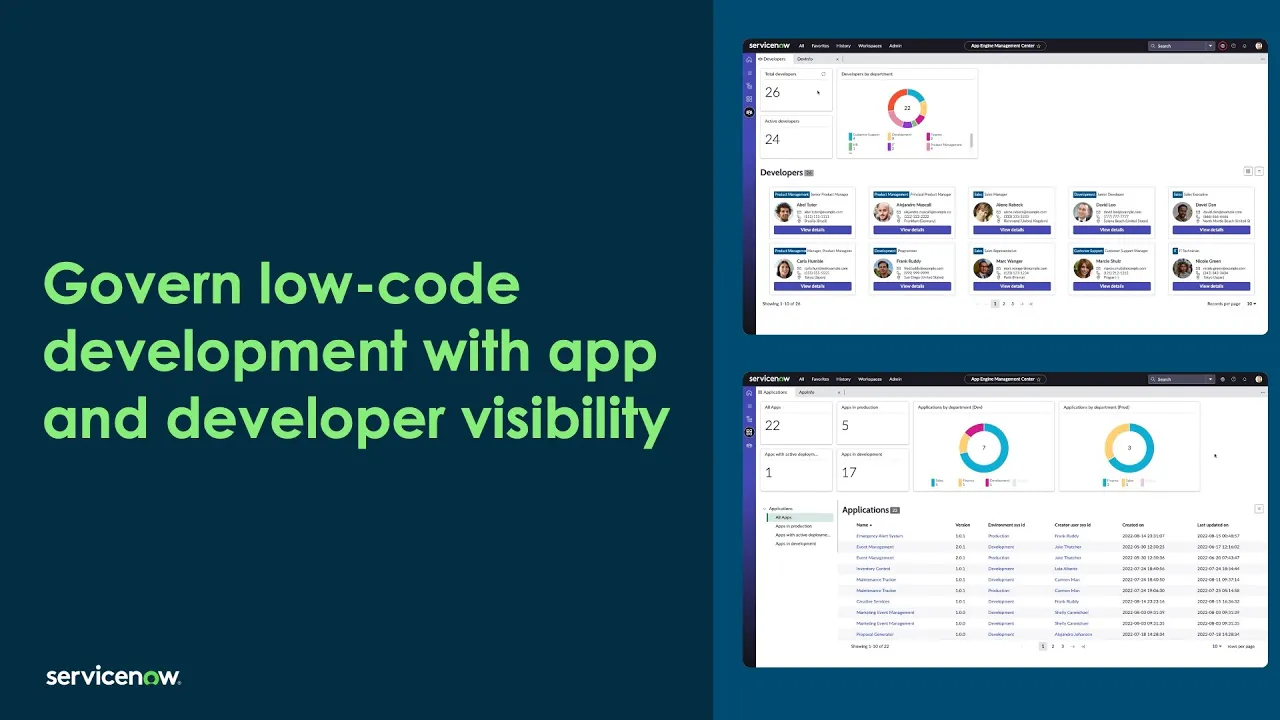
Task: Favorite App Engine Management Center in Applications window
Action: 1039,379
